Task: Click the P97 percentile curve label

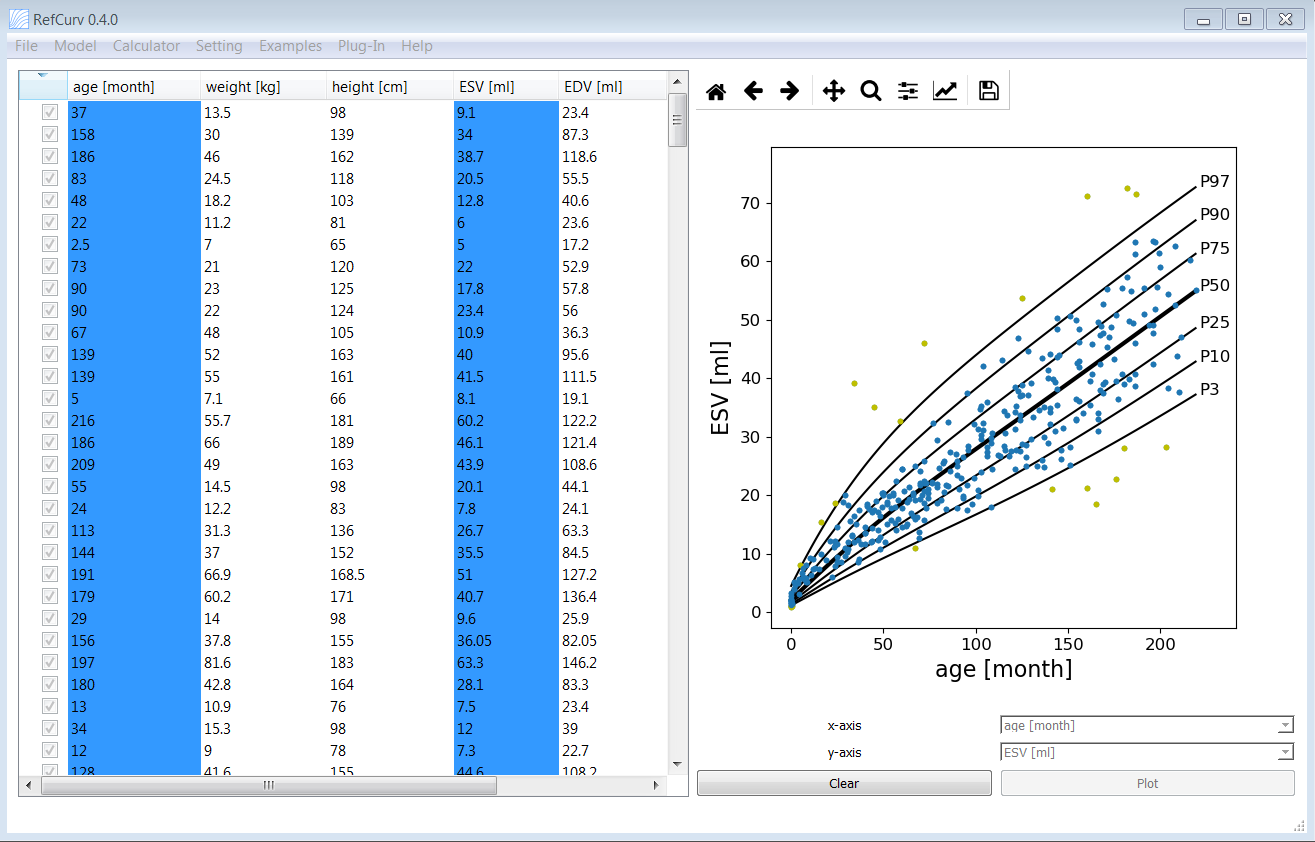Action: 1214,182
